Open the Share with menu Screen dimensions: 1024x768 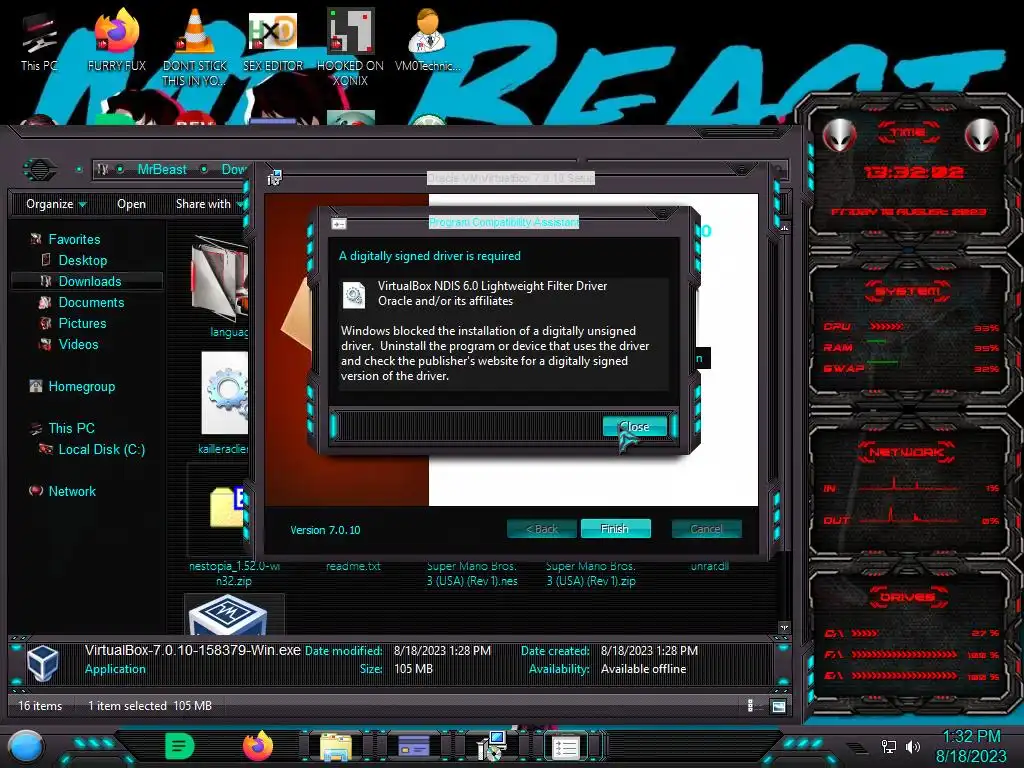[208, 204]
